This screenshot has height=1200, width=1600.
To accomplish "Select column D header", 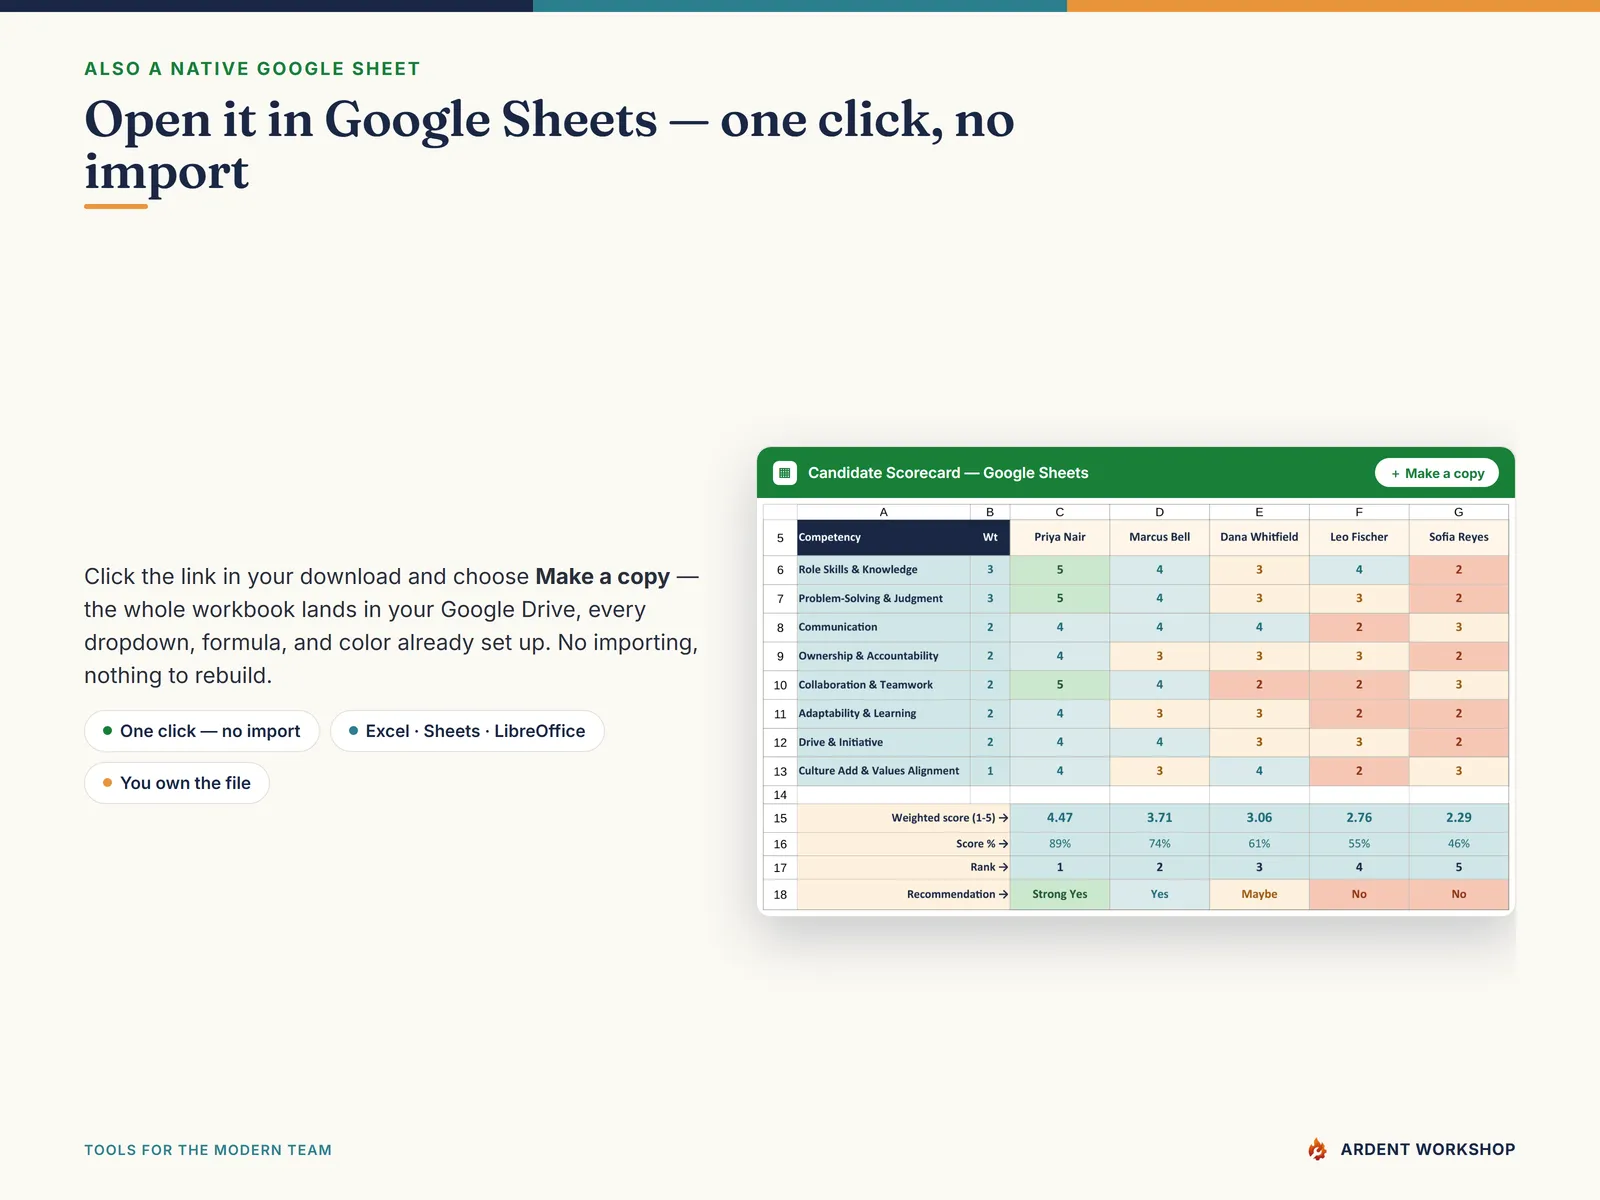I will 1160,512.
